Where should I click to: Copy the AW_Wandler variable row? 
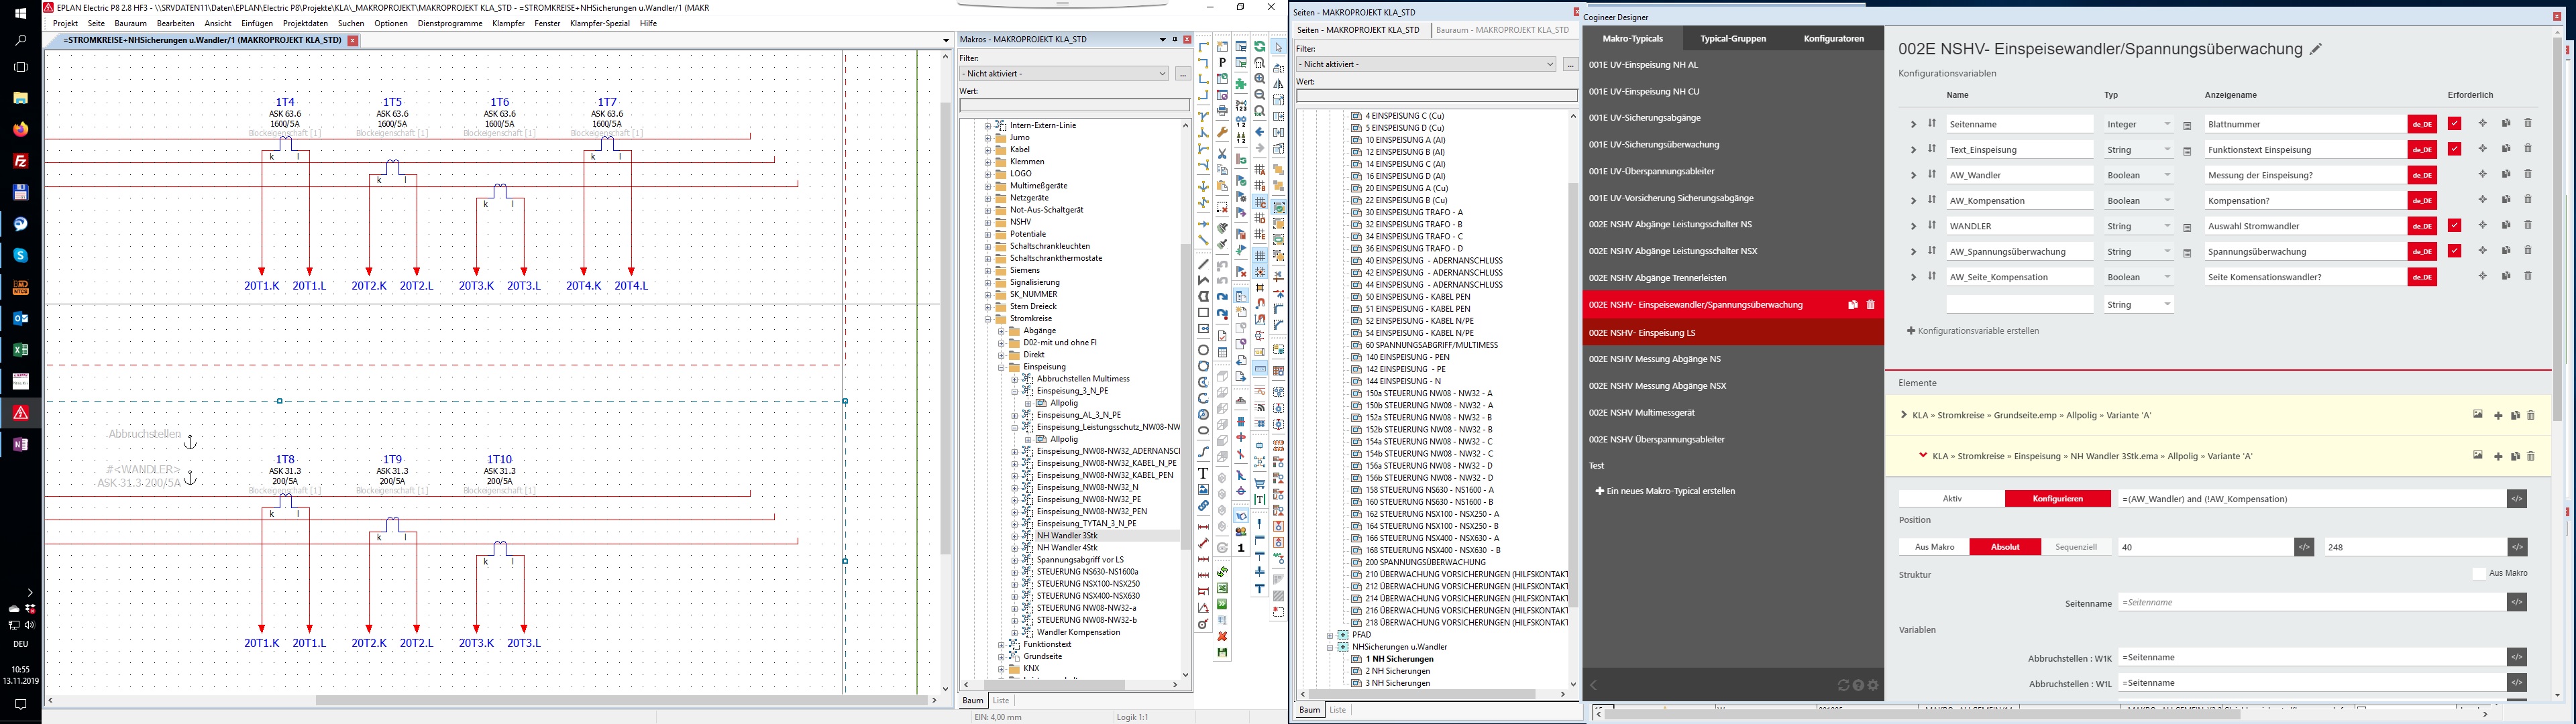pos(2506,174)
